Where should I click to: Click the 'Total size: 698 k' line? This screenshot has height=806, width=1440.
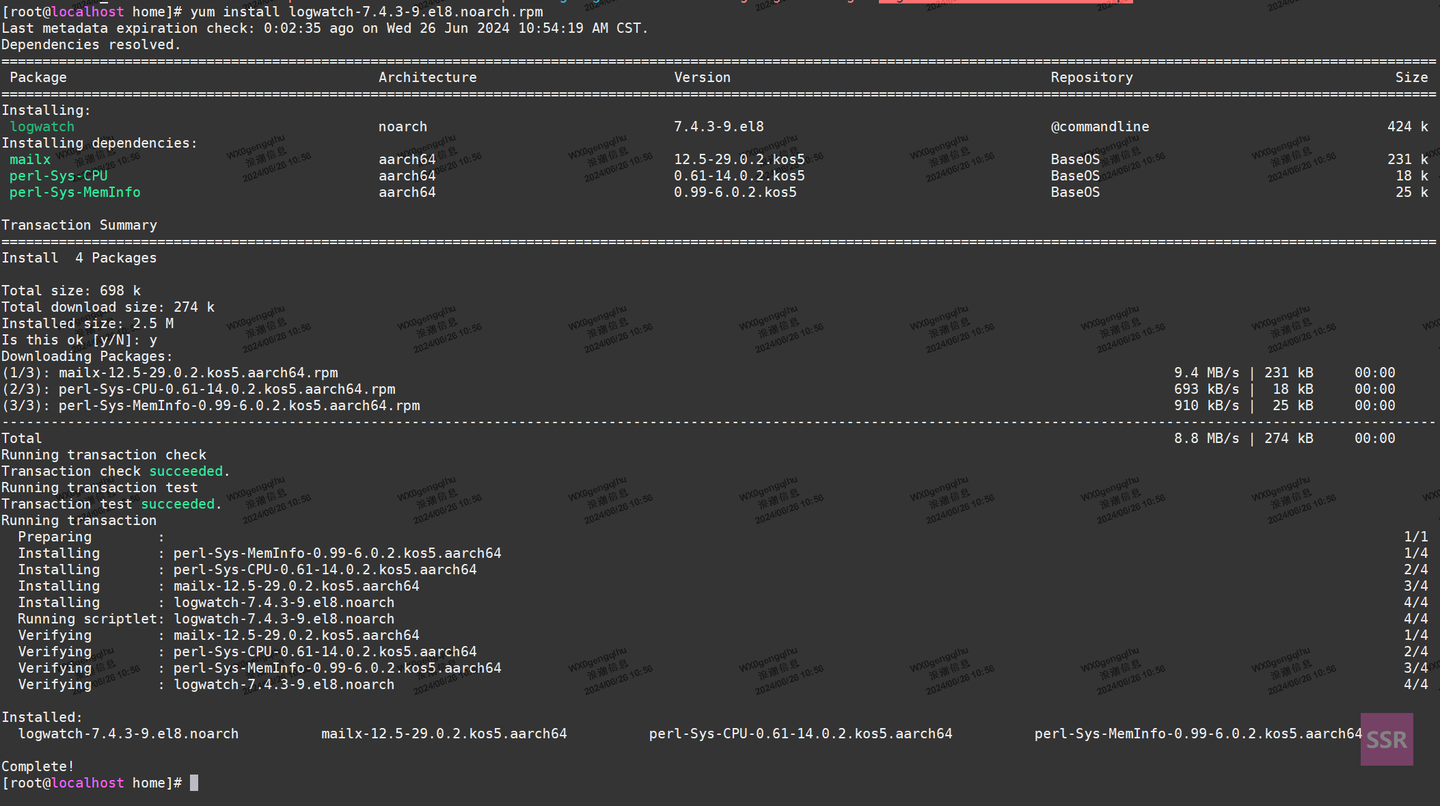(x=71, y=291)
